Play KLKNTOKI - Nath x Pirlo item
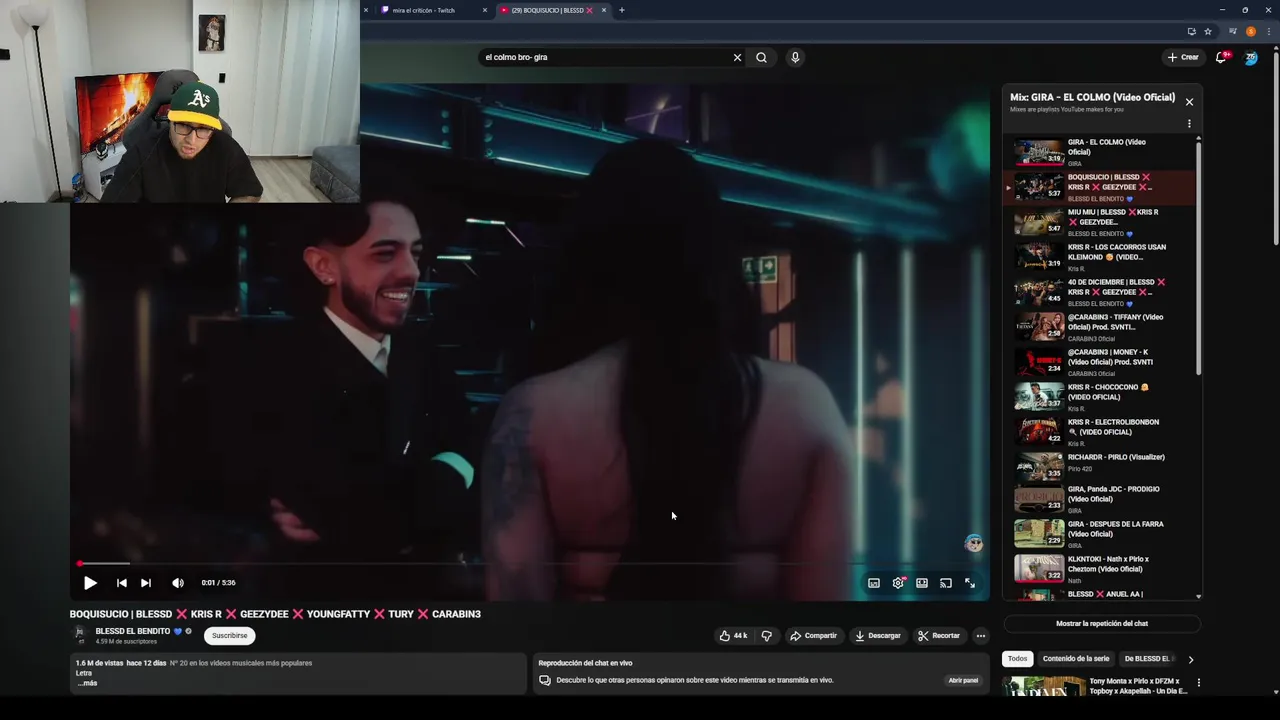Screen dimensions: 1280x720 click(1100, 569)
